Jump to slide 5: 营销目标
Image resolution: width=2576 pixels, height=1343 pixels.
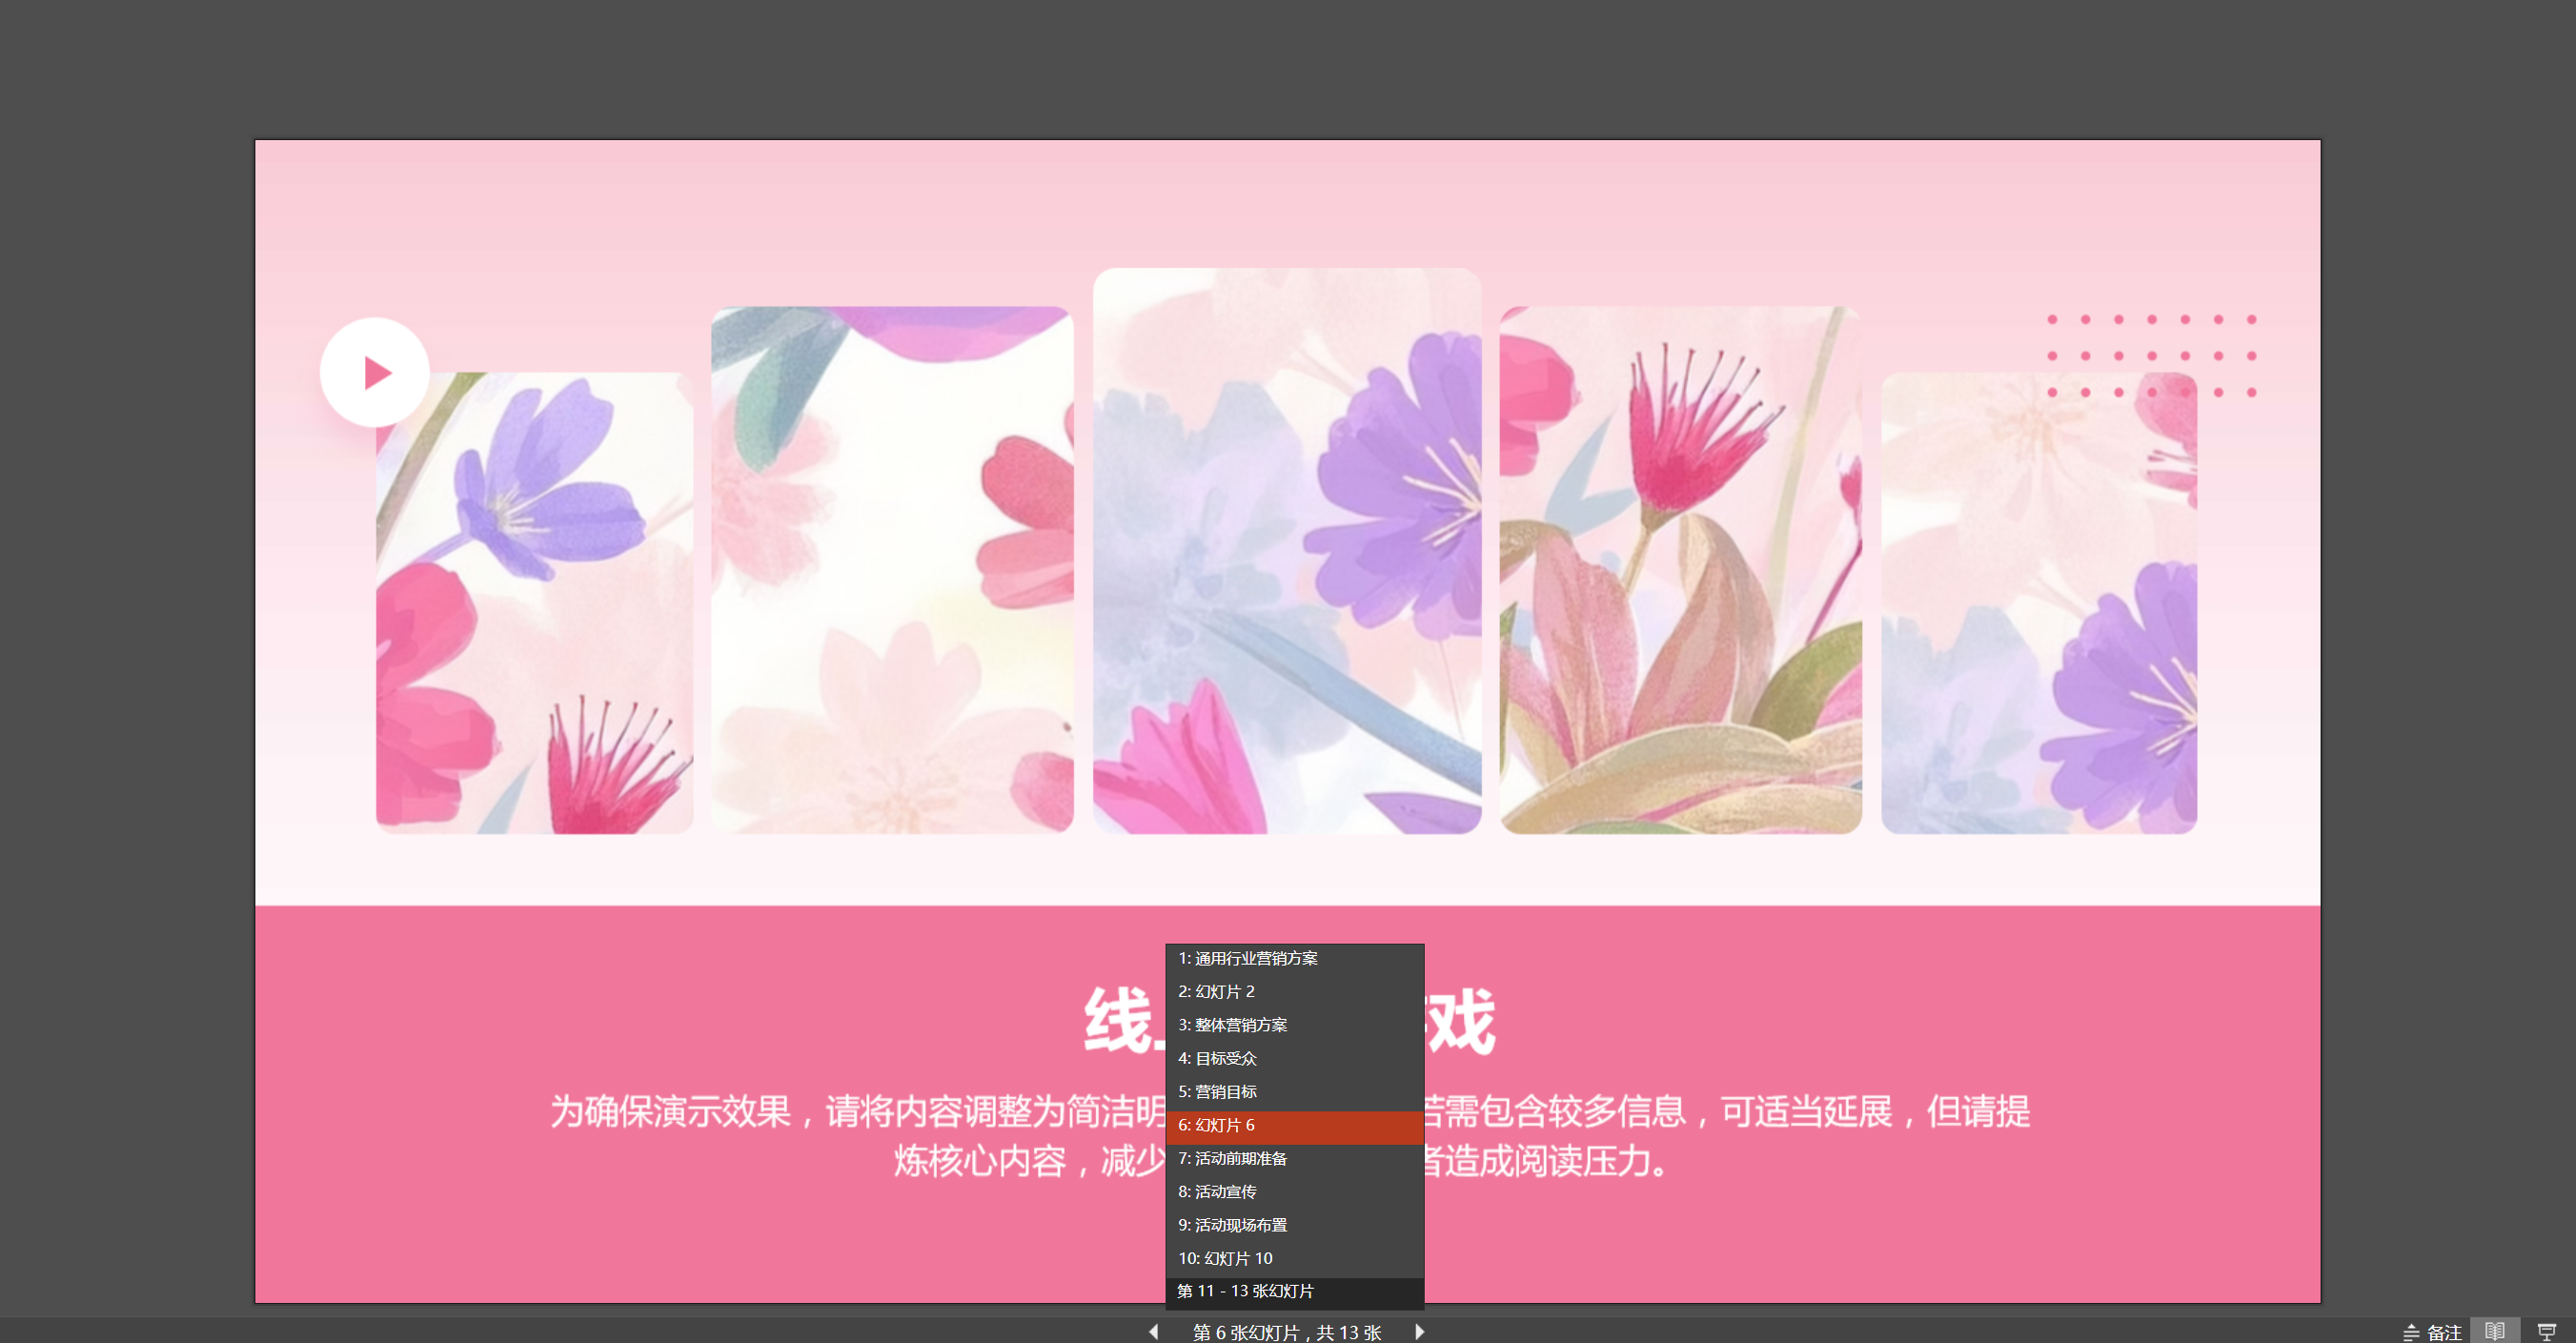tap(1295, 1091)
